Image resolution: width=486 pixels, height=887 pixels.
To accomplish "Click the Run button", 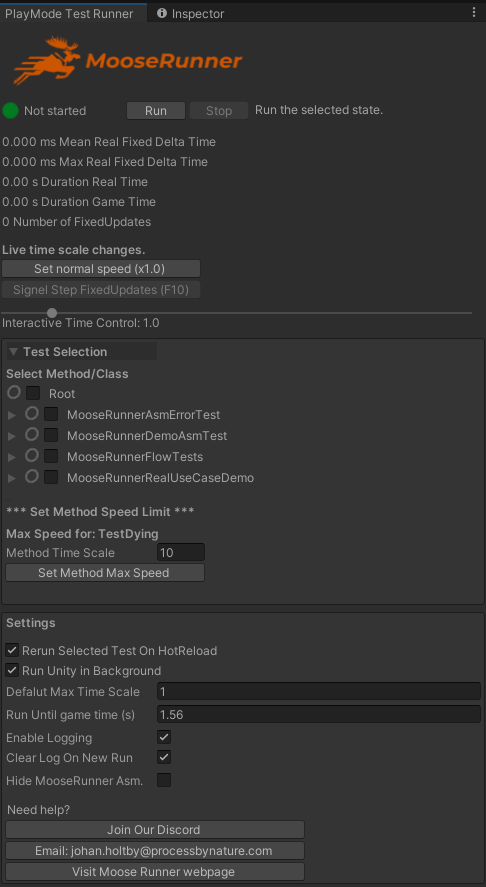I will 156,111.
